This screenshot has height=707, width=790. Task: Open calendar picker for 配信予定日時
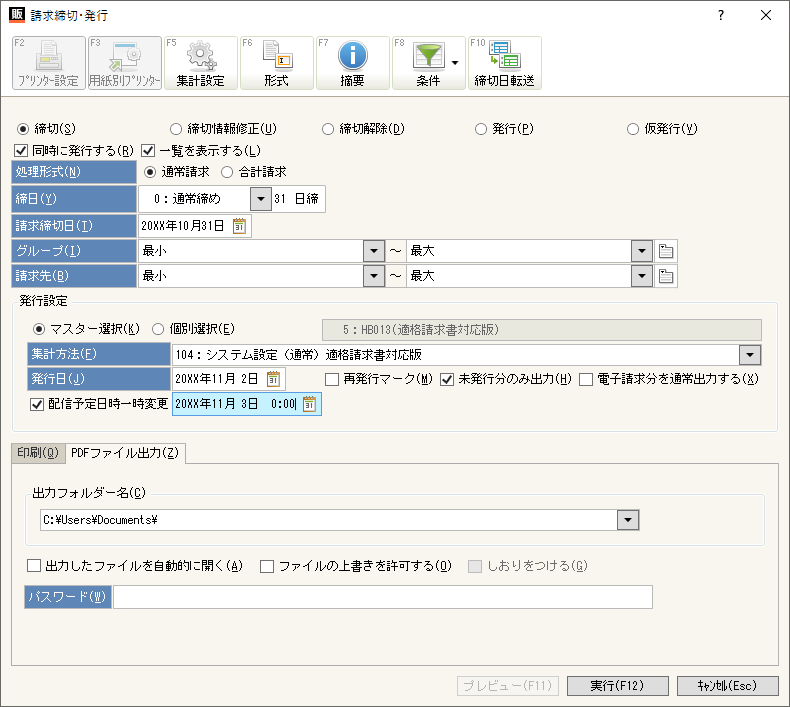(x=309, y=404)
